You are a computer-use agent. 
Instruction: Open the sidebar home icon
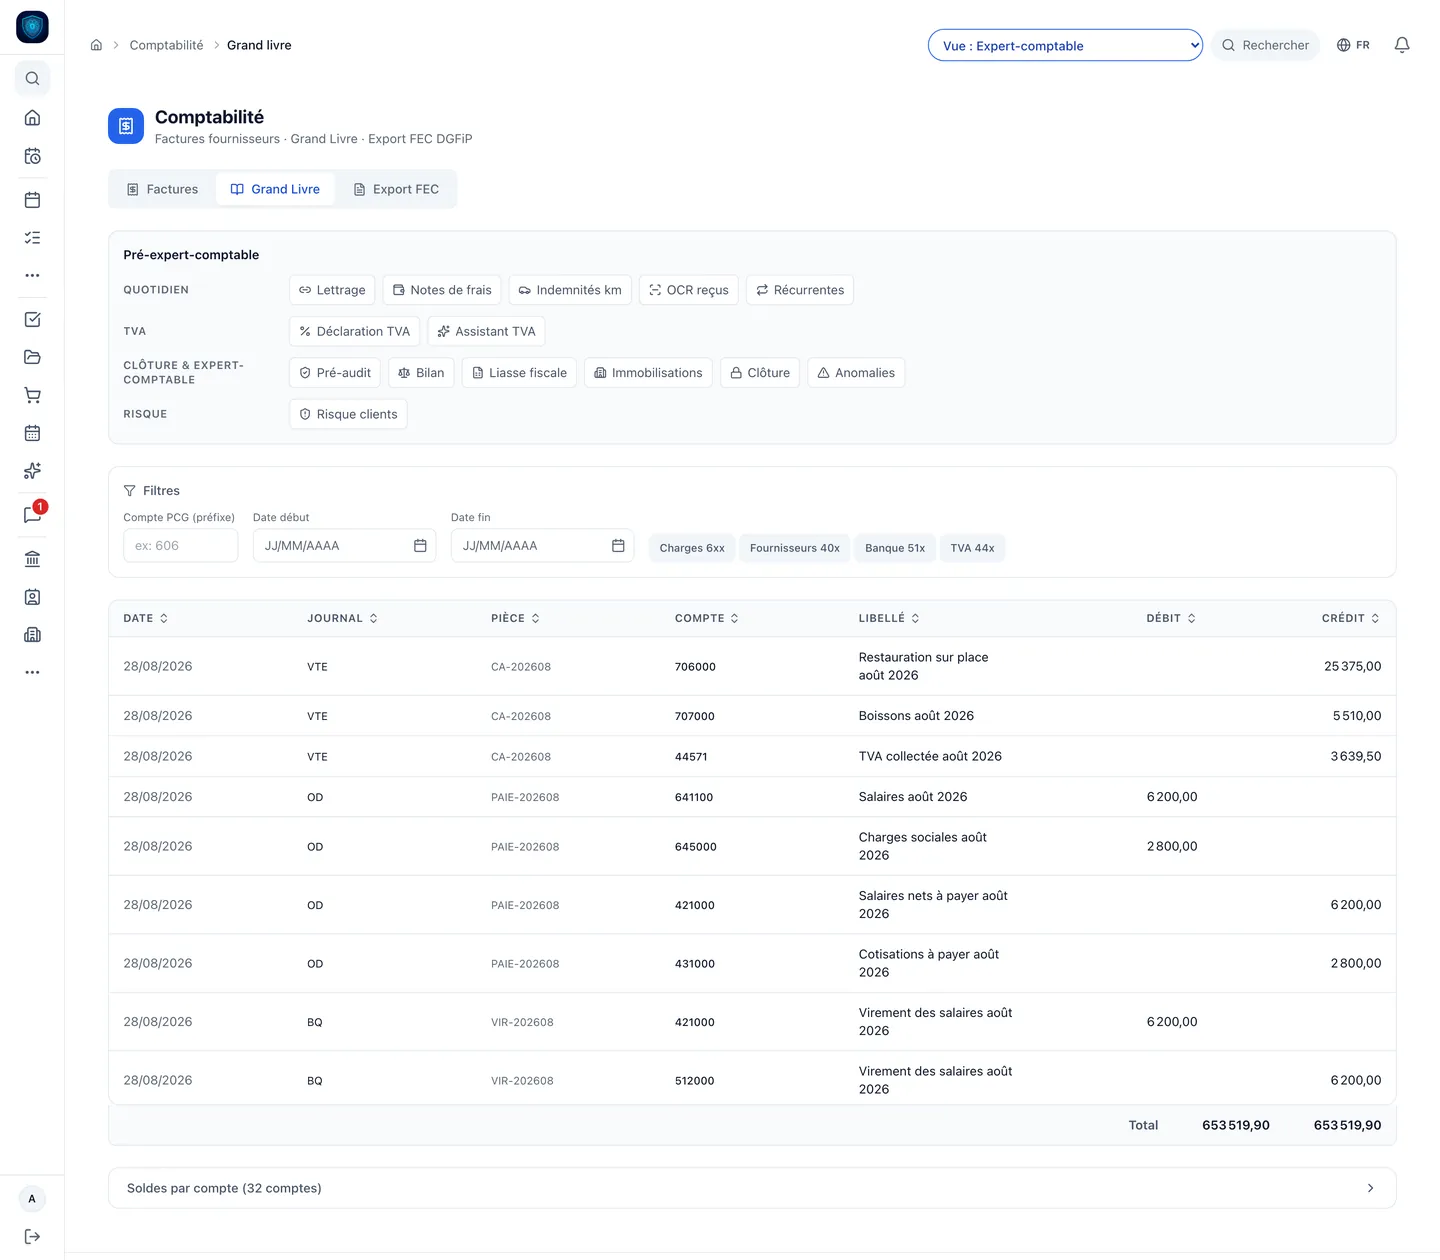click(x=32, y=118)
